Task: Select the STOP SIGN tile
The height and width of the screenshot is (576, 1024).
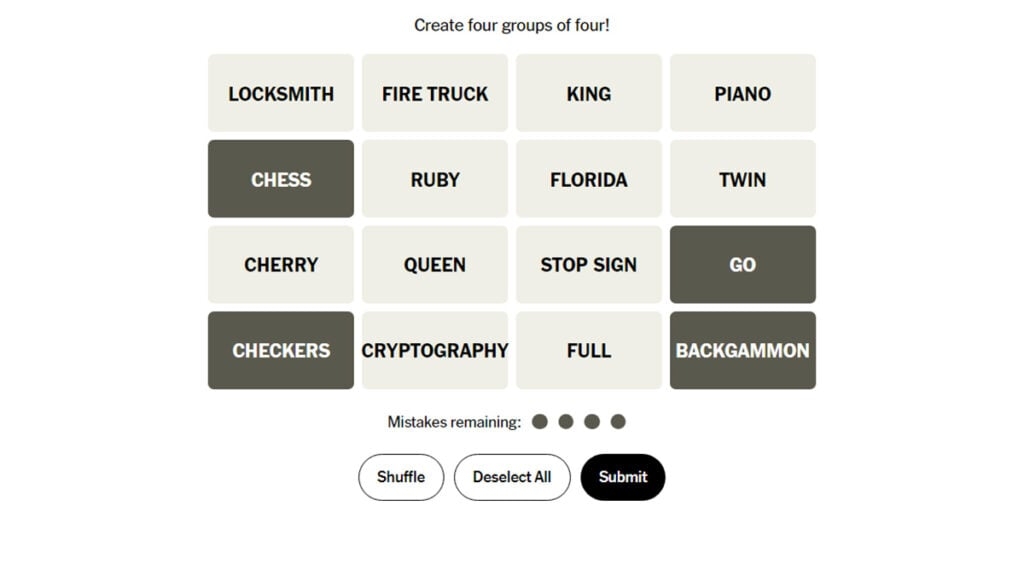Action: pos(588,264)
